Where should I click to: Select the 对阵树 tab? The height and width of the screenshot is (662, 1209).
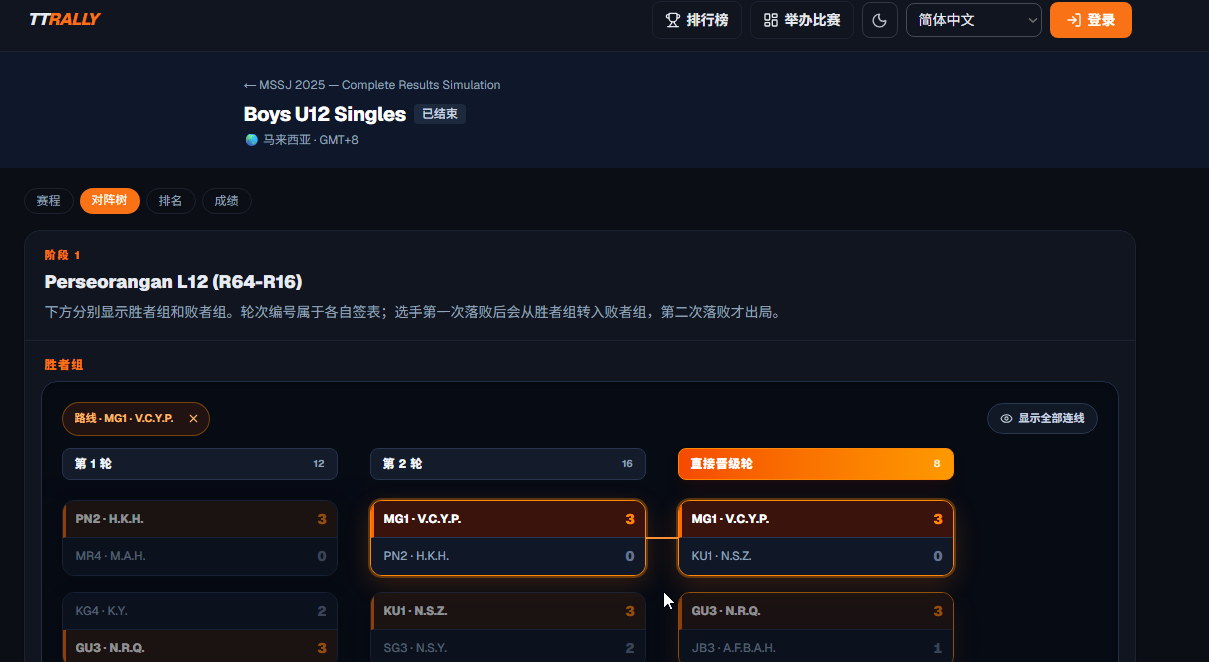coord(110,201)
